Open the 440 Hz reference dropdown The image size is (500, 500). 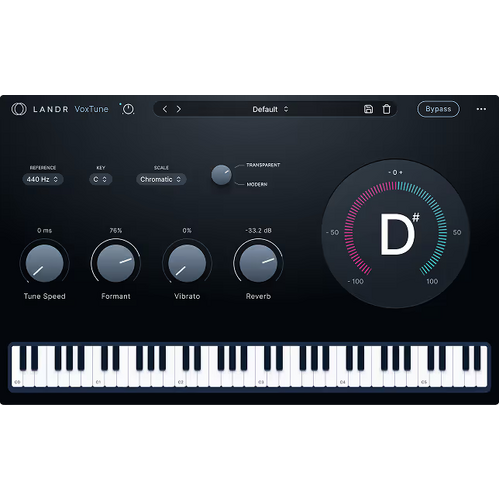tap(43, 179)
